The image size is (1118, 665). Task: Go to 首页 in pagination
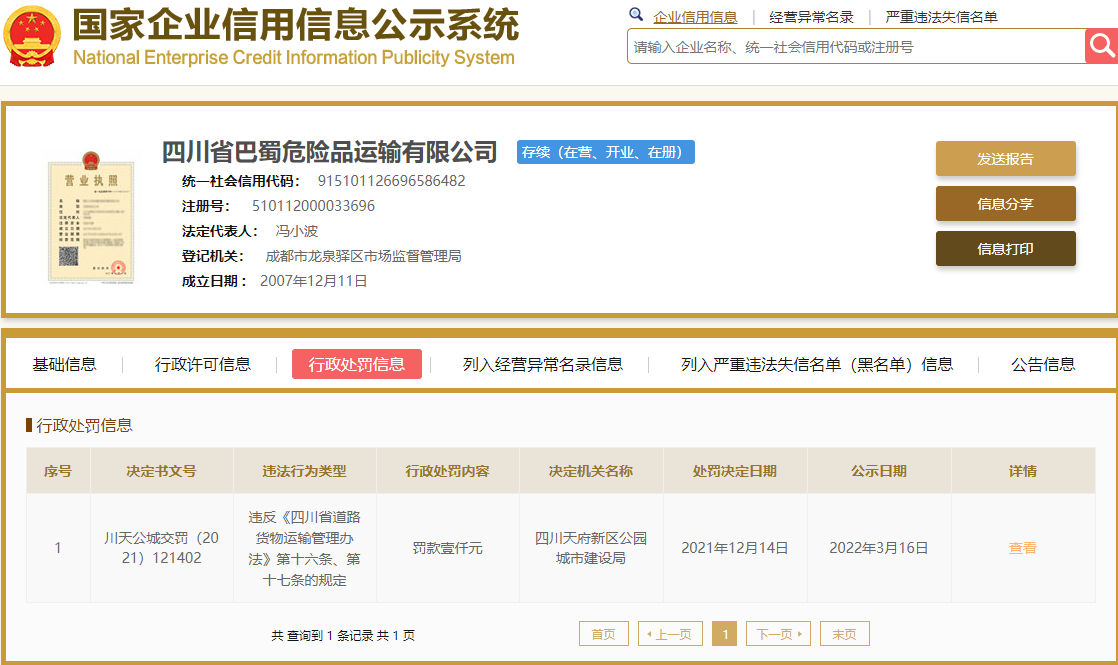[603, 634]
